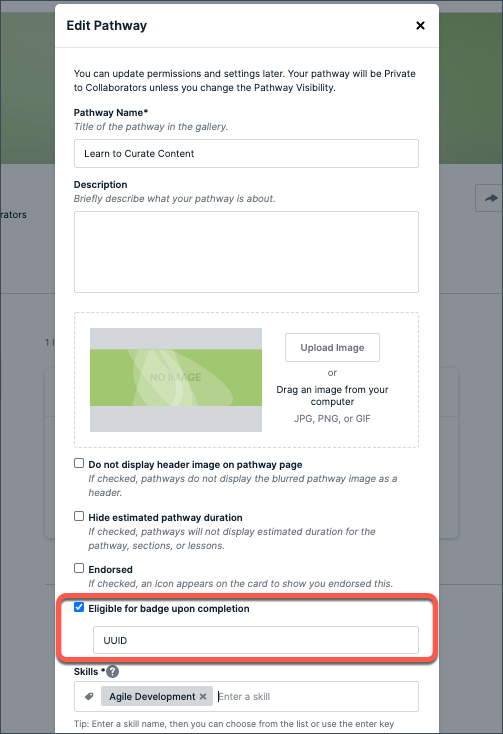This screenshot has height=734, width=503.
Task: Focus the Pathway Name text field
Action: [x=246, y=154]
